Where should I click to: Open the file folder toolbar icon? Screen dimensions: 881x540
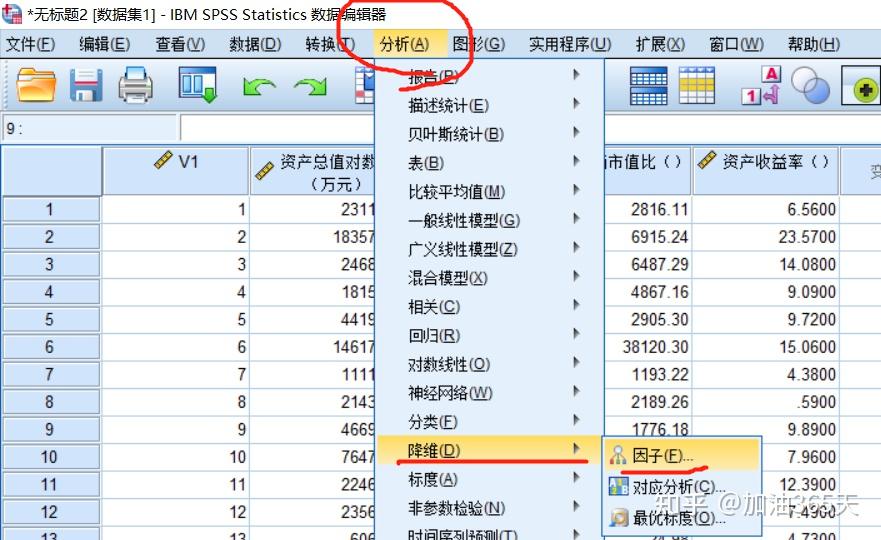pos(36,85)
